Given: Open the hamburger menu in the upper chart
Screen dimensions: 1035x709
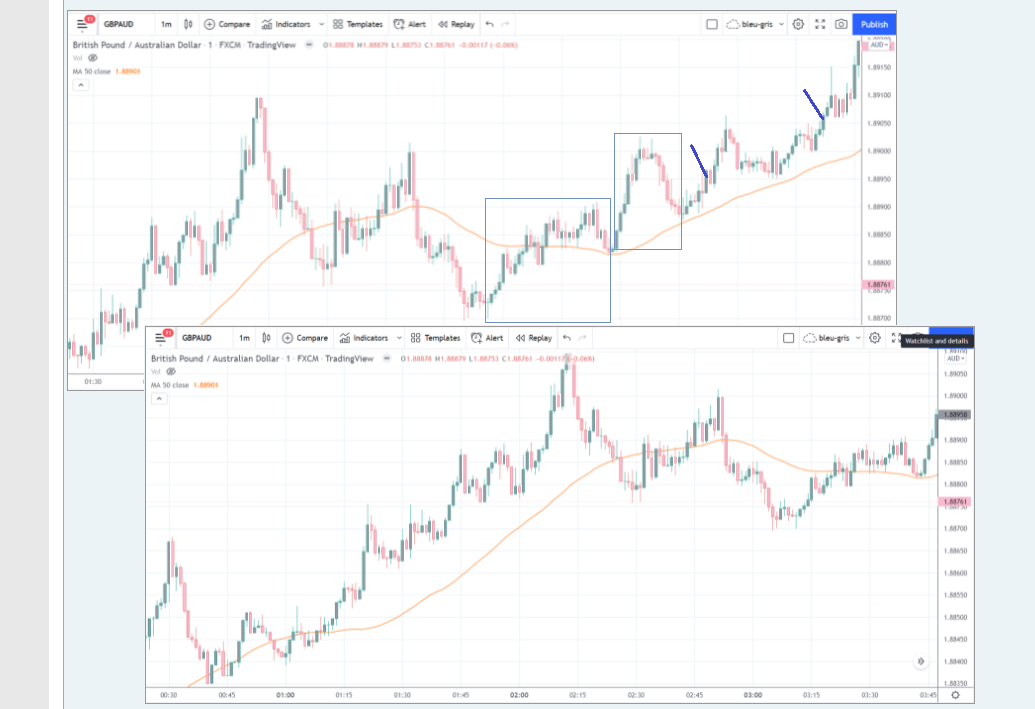Looking at the screenshot, I should click(x=82, y=24).
